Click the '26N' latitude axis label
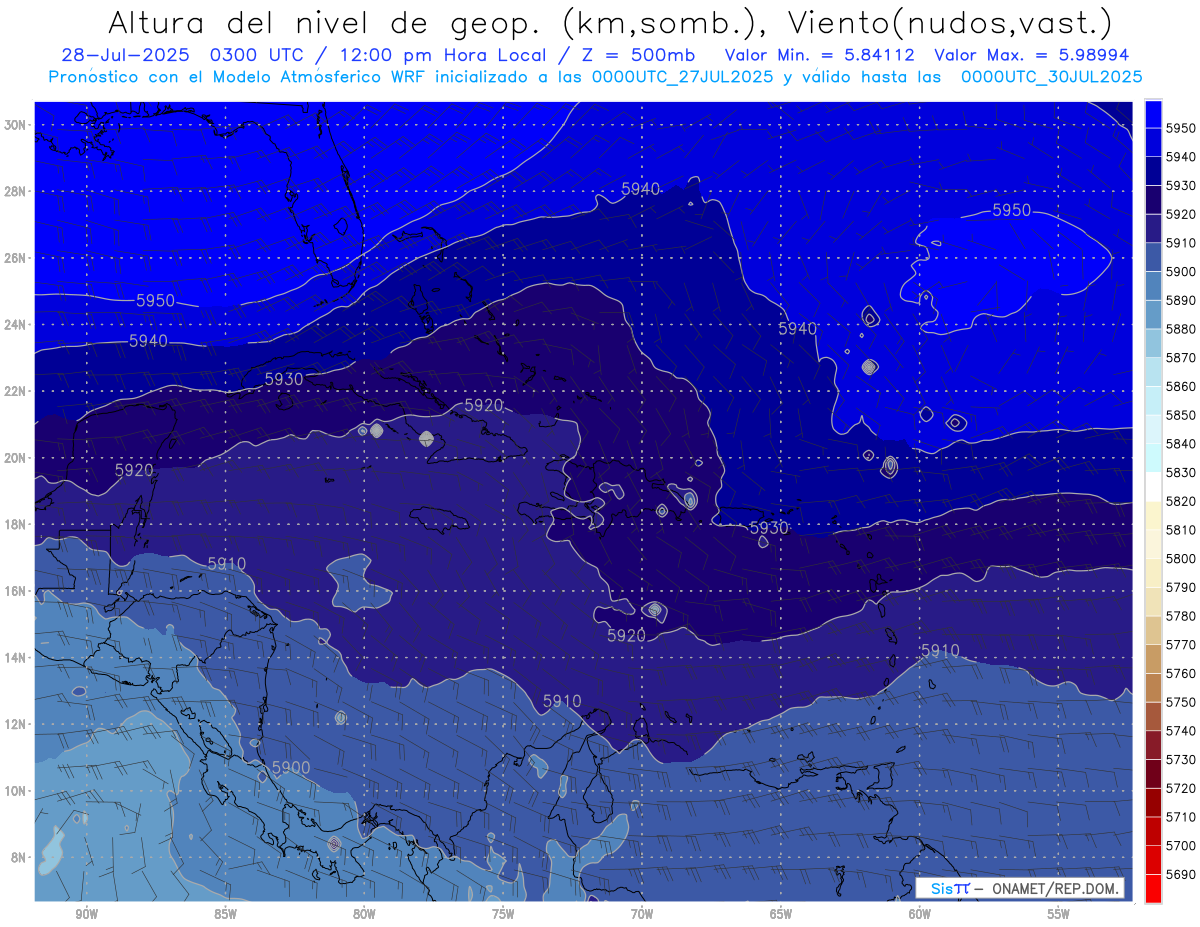This screenshot has height=927, width=1200. pos(14,258)
